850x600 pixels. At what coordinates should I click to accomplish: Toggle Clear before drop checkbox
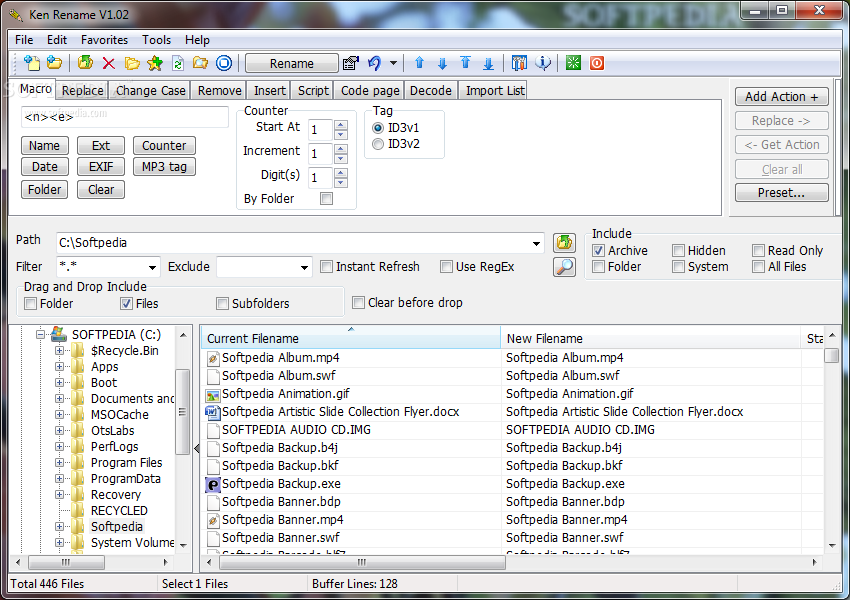coord(358,302)
